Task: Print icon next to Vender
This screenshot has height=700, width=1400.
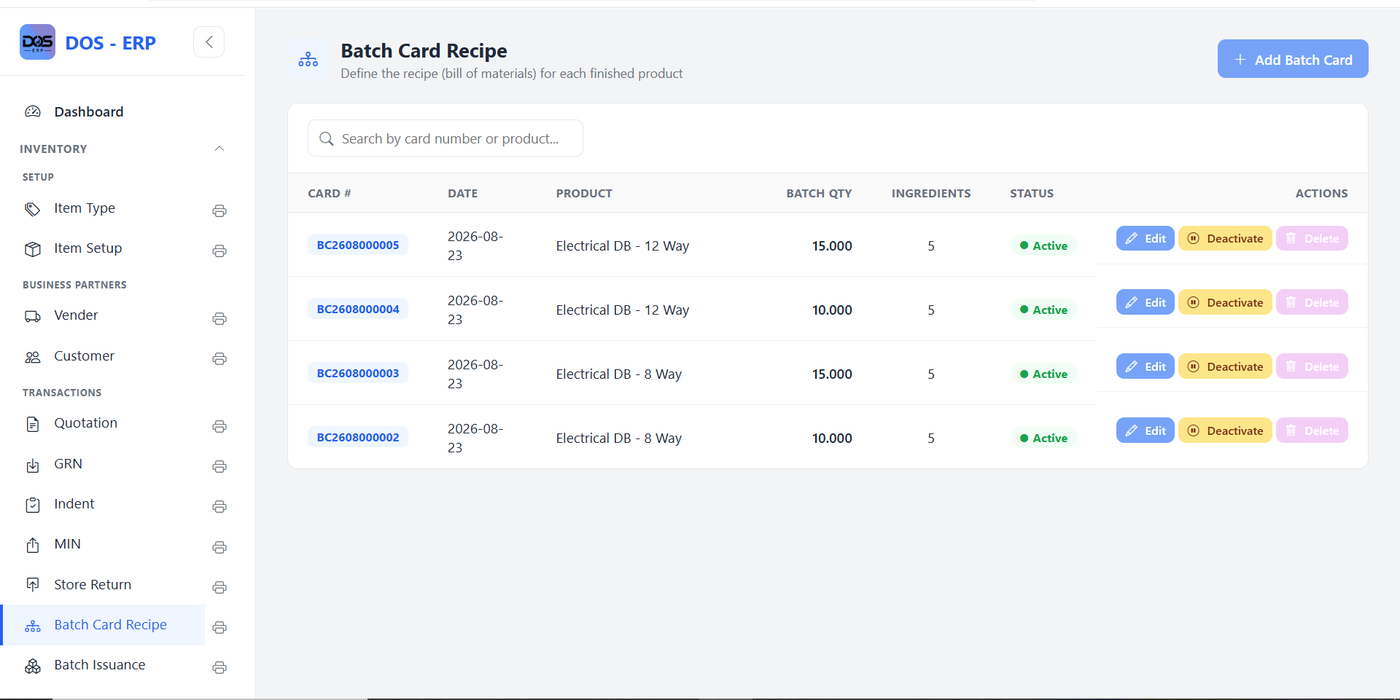Action: 219,319
